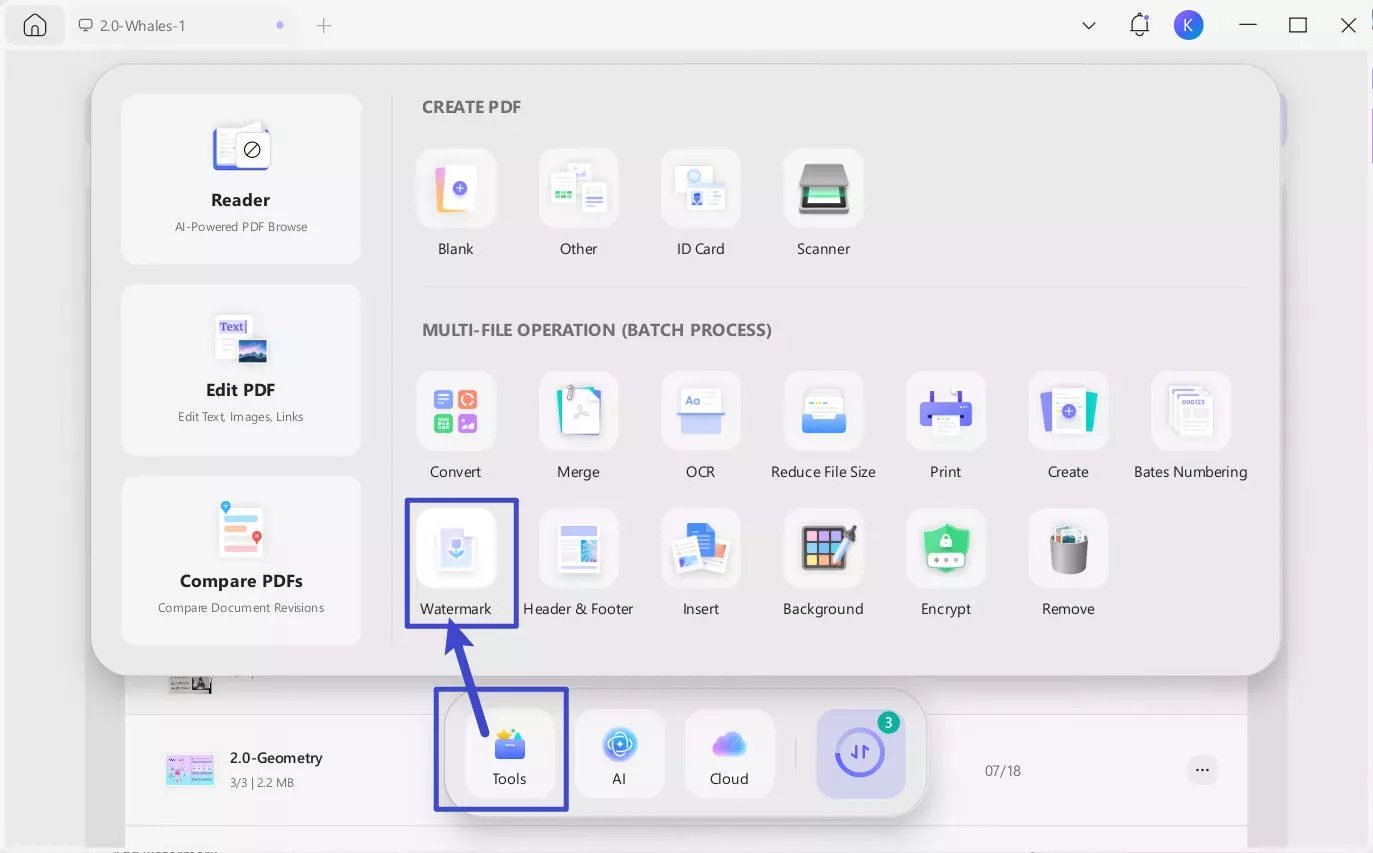Open the Edit PDF card

(241, 370)
